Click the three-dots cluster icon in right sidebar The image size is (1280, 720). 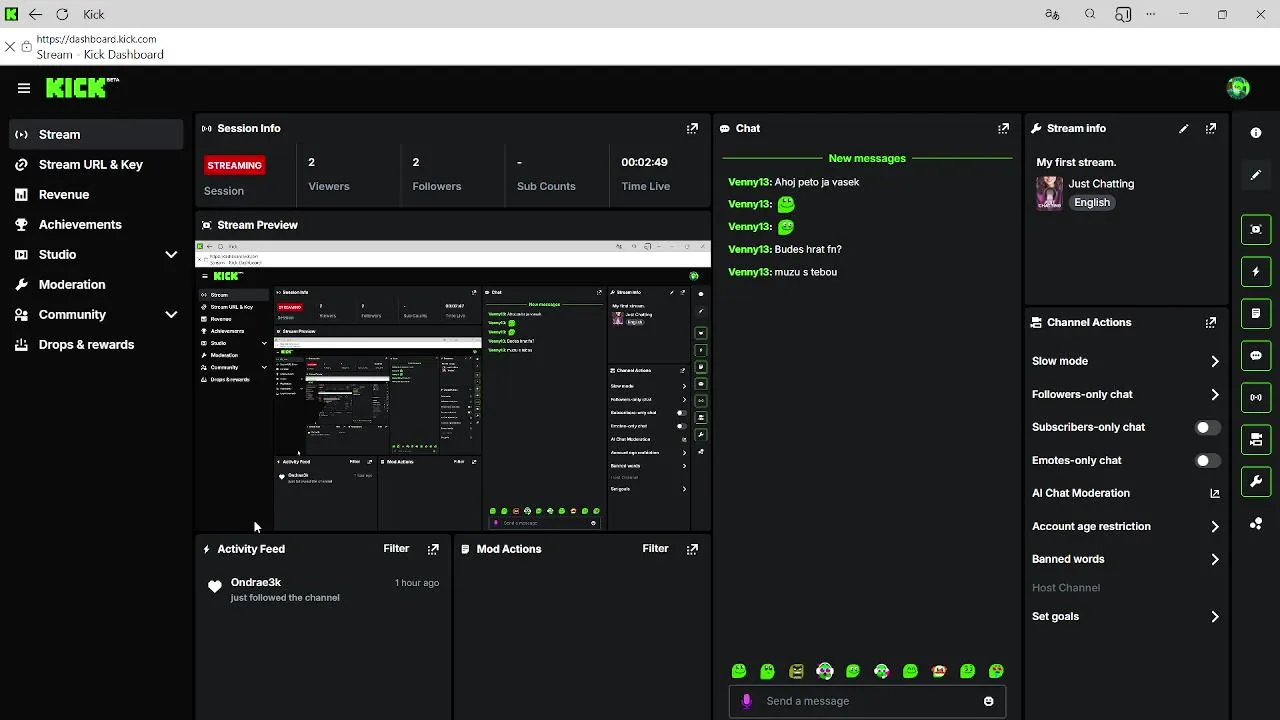tap(1256, 523)
